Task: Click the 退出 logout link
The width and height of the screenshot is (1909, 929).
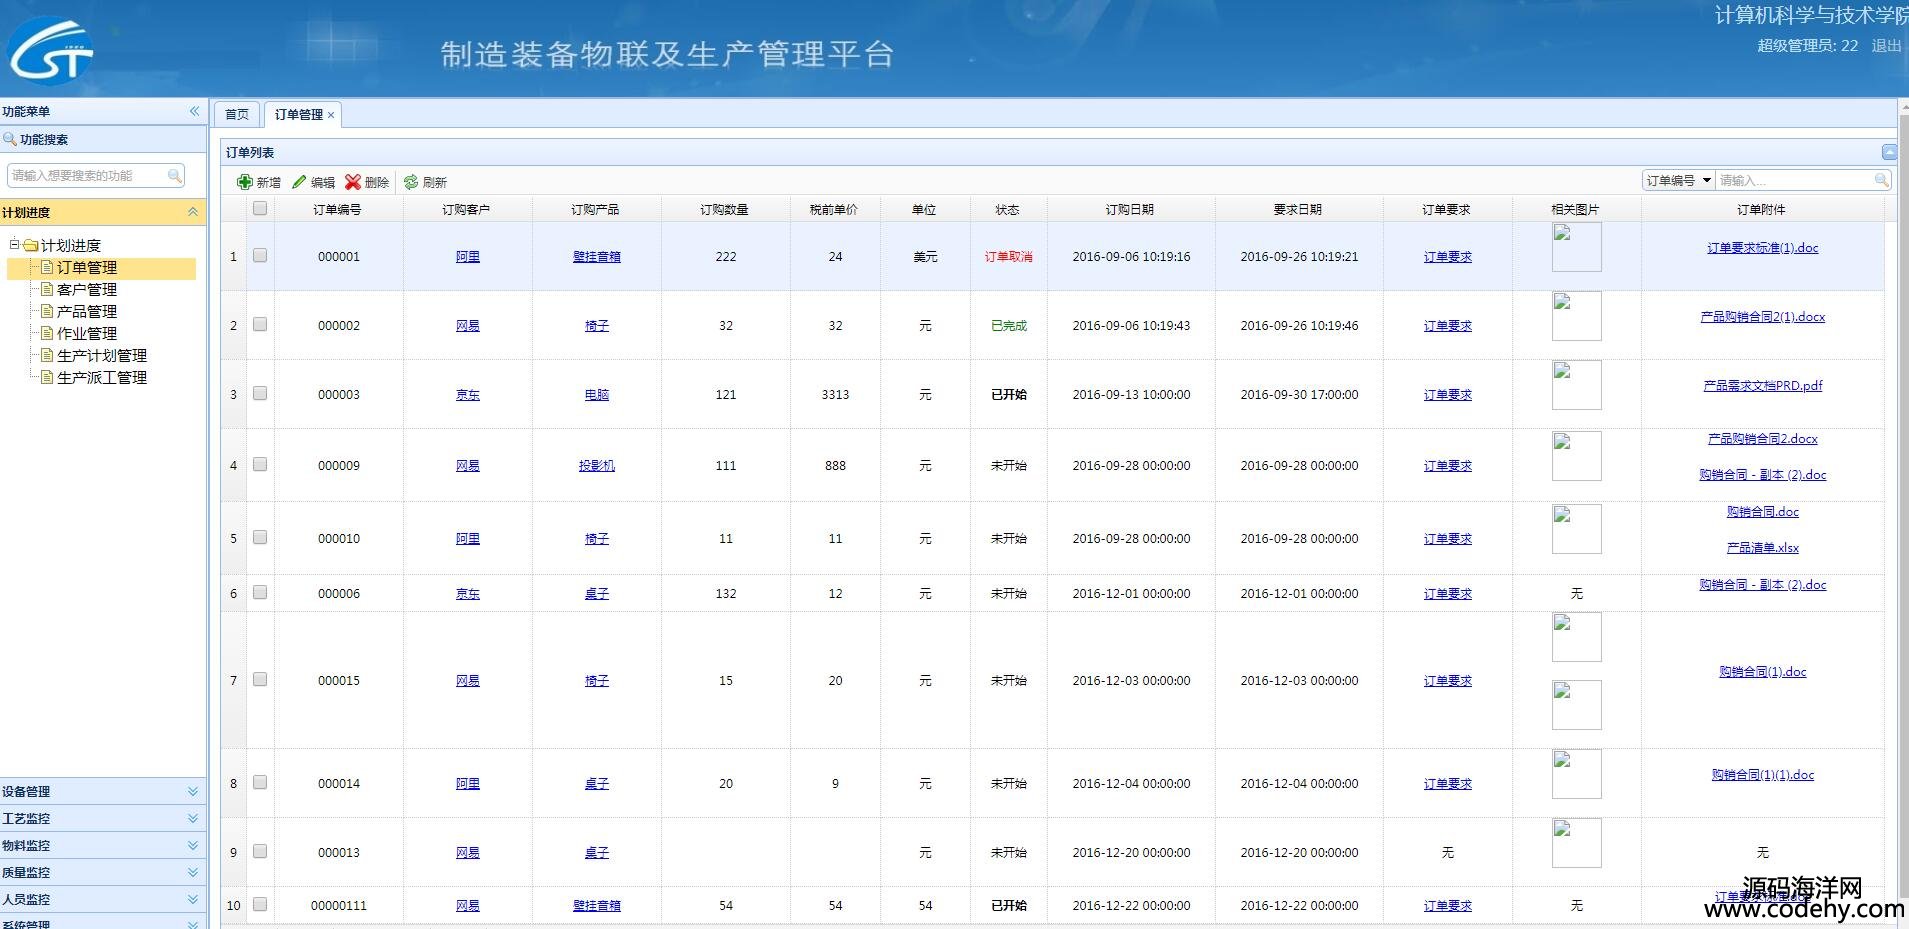Action: 1885,46
